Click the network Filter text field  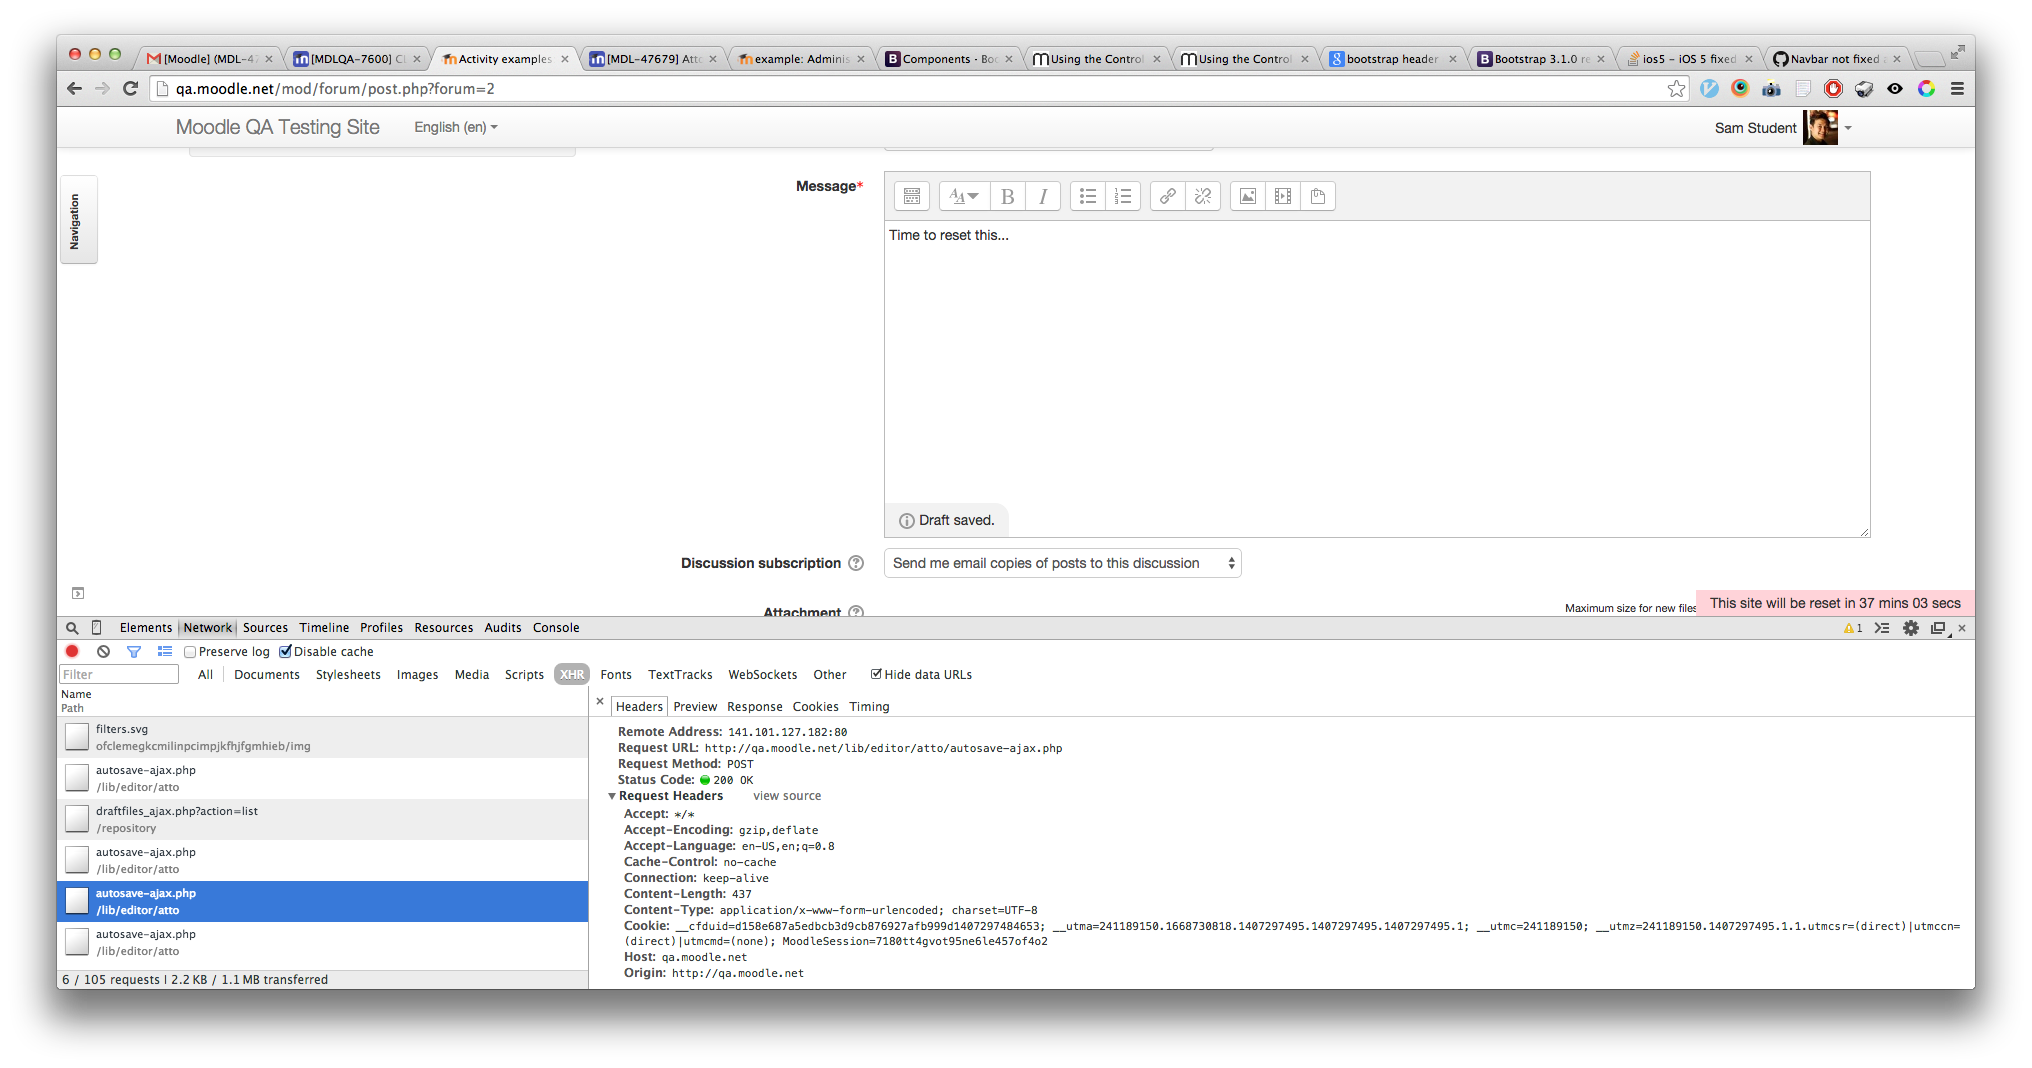119,675
